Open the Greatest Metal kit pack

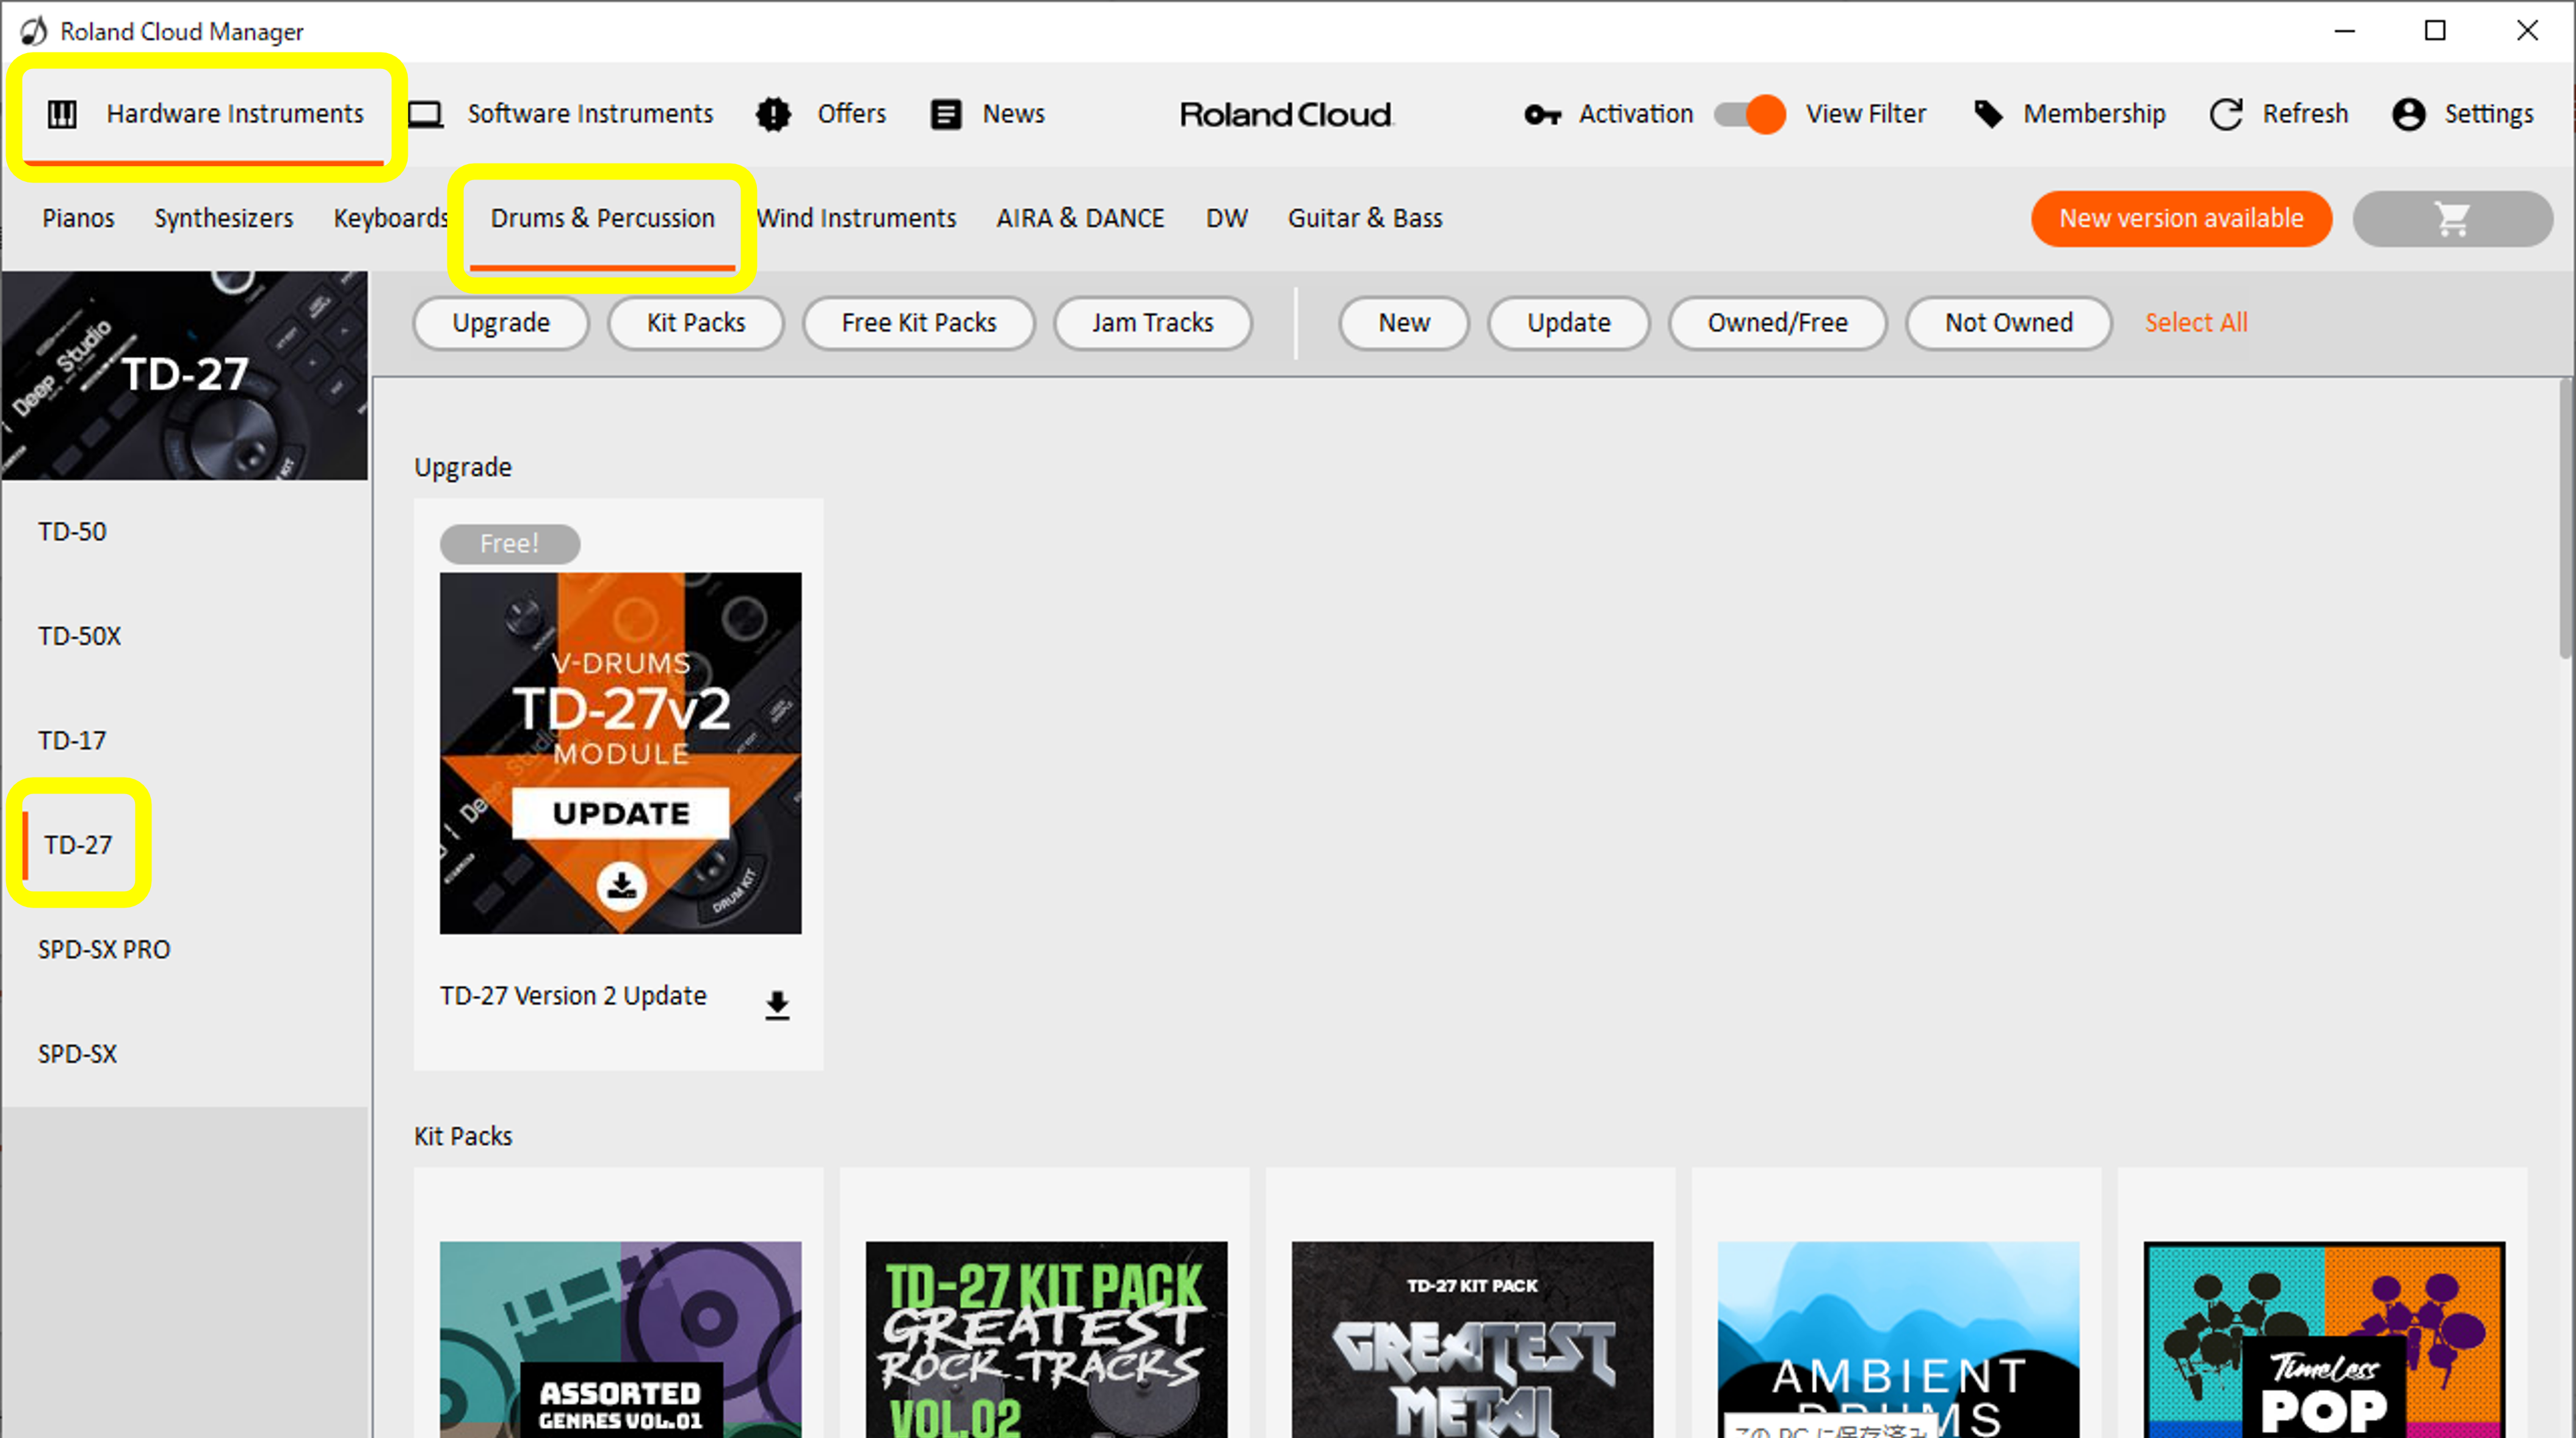coord(1473,1339)
